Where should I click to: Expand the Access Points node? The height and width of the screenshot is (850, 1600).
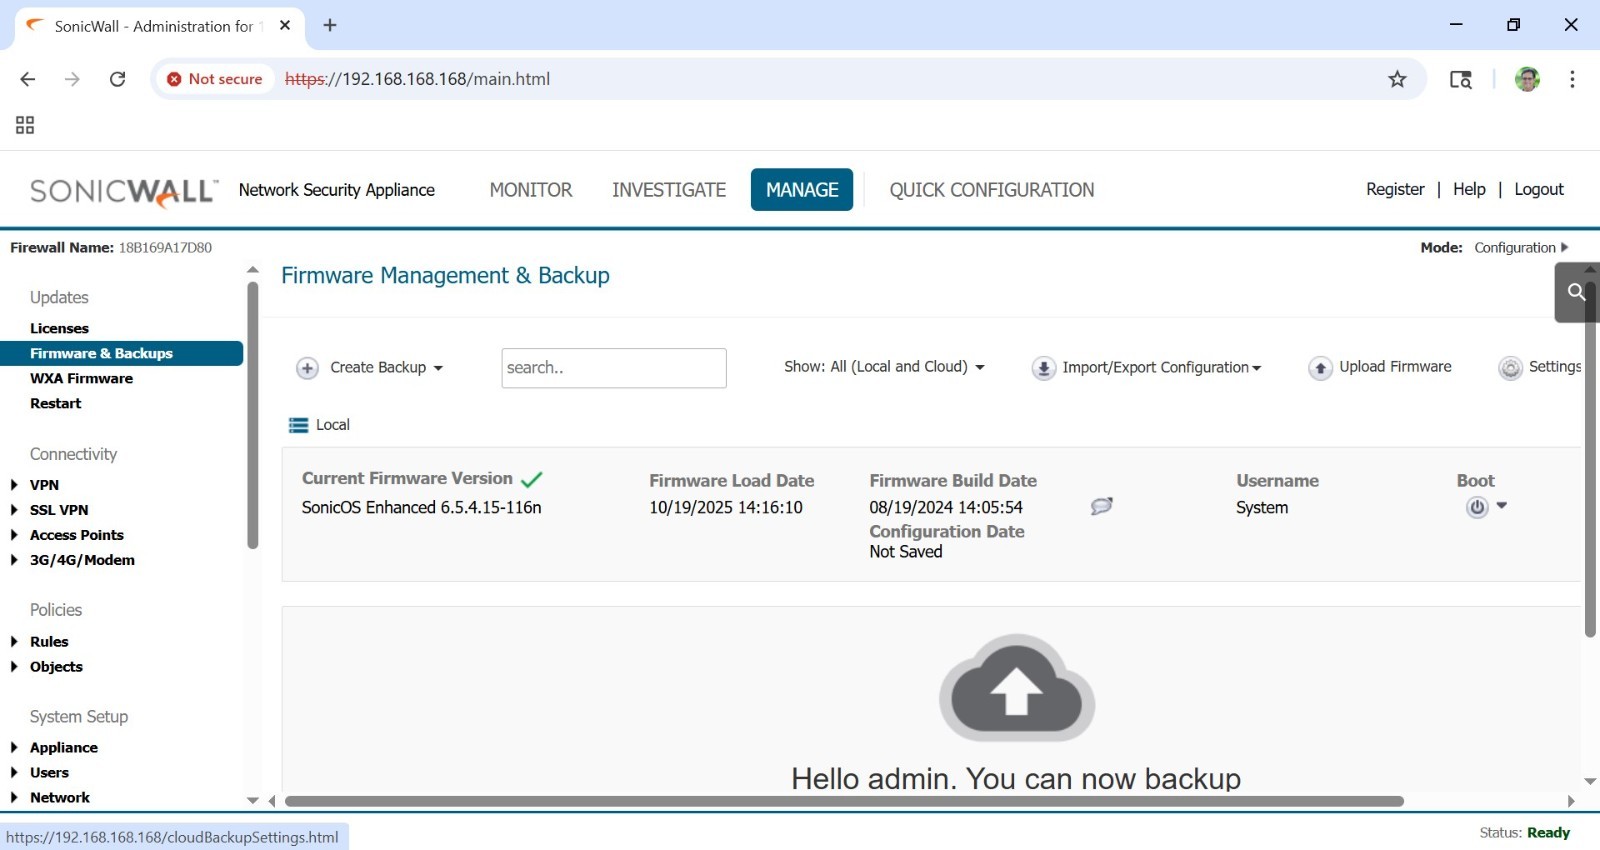pos(14,535)
